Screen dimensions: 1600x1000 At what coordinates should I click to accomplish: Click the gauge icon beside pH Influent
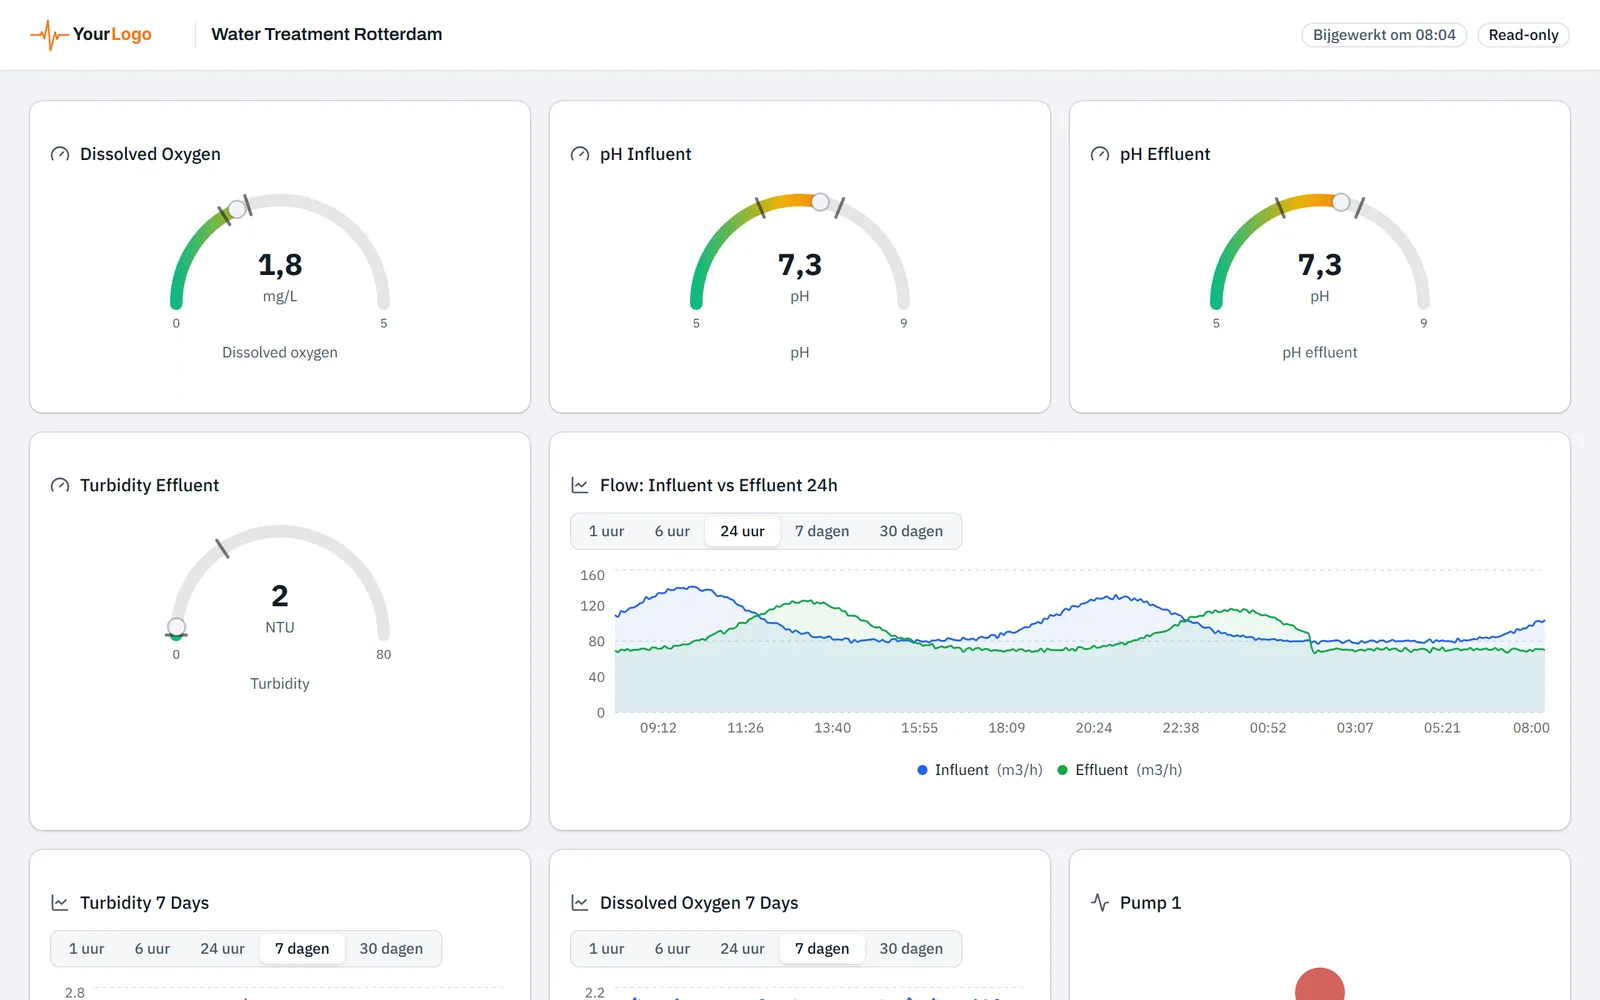[x=580, y=154]
